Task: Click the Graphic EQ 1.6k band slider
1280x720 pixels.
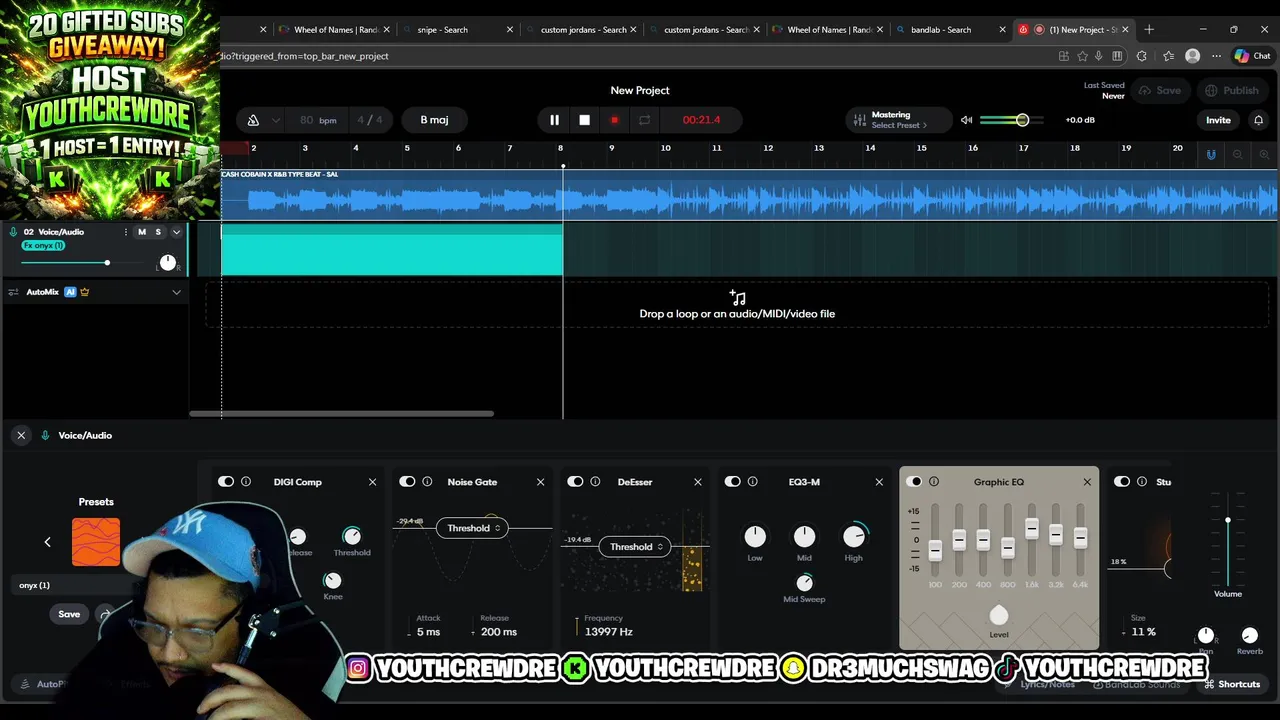Action: tap(1031, 530)
